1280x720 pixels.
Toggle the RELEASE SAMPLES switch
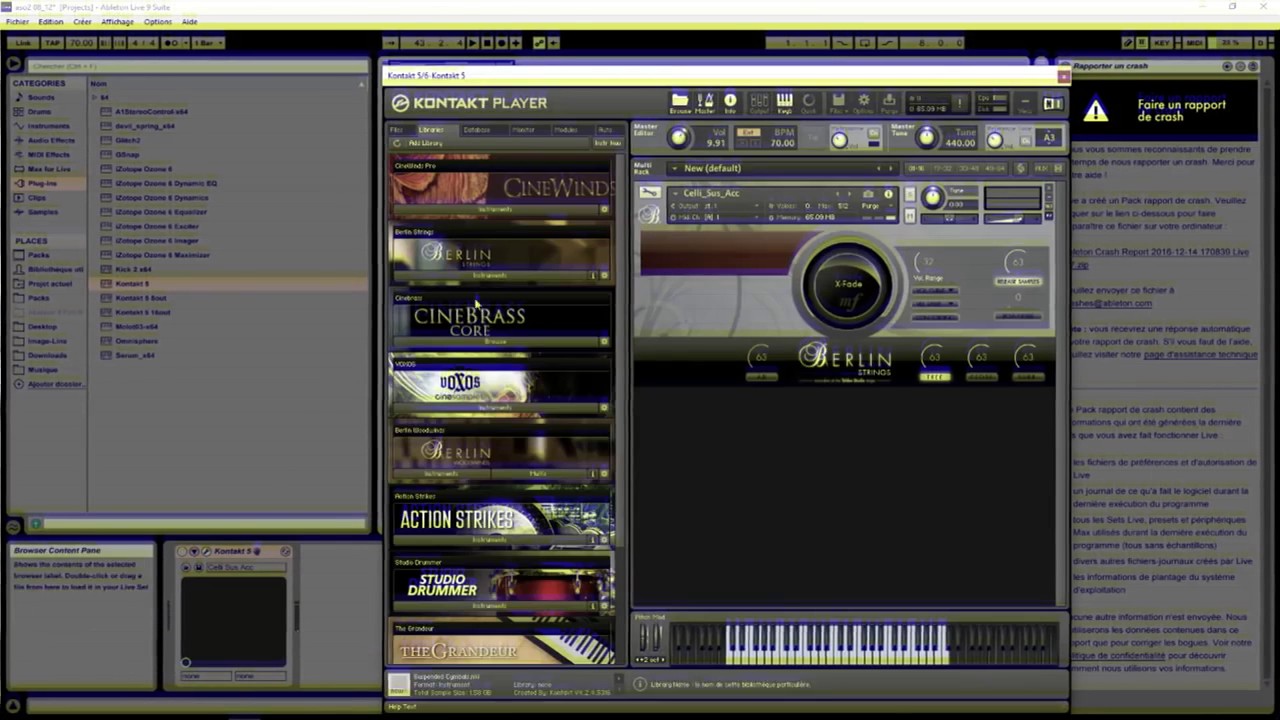1018,282
